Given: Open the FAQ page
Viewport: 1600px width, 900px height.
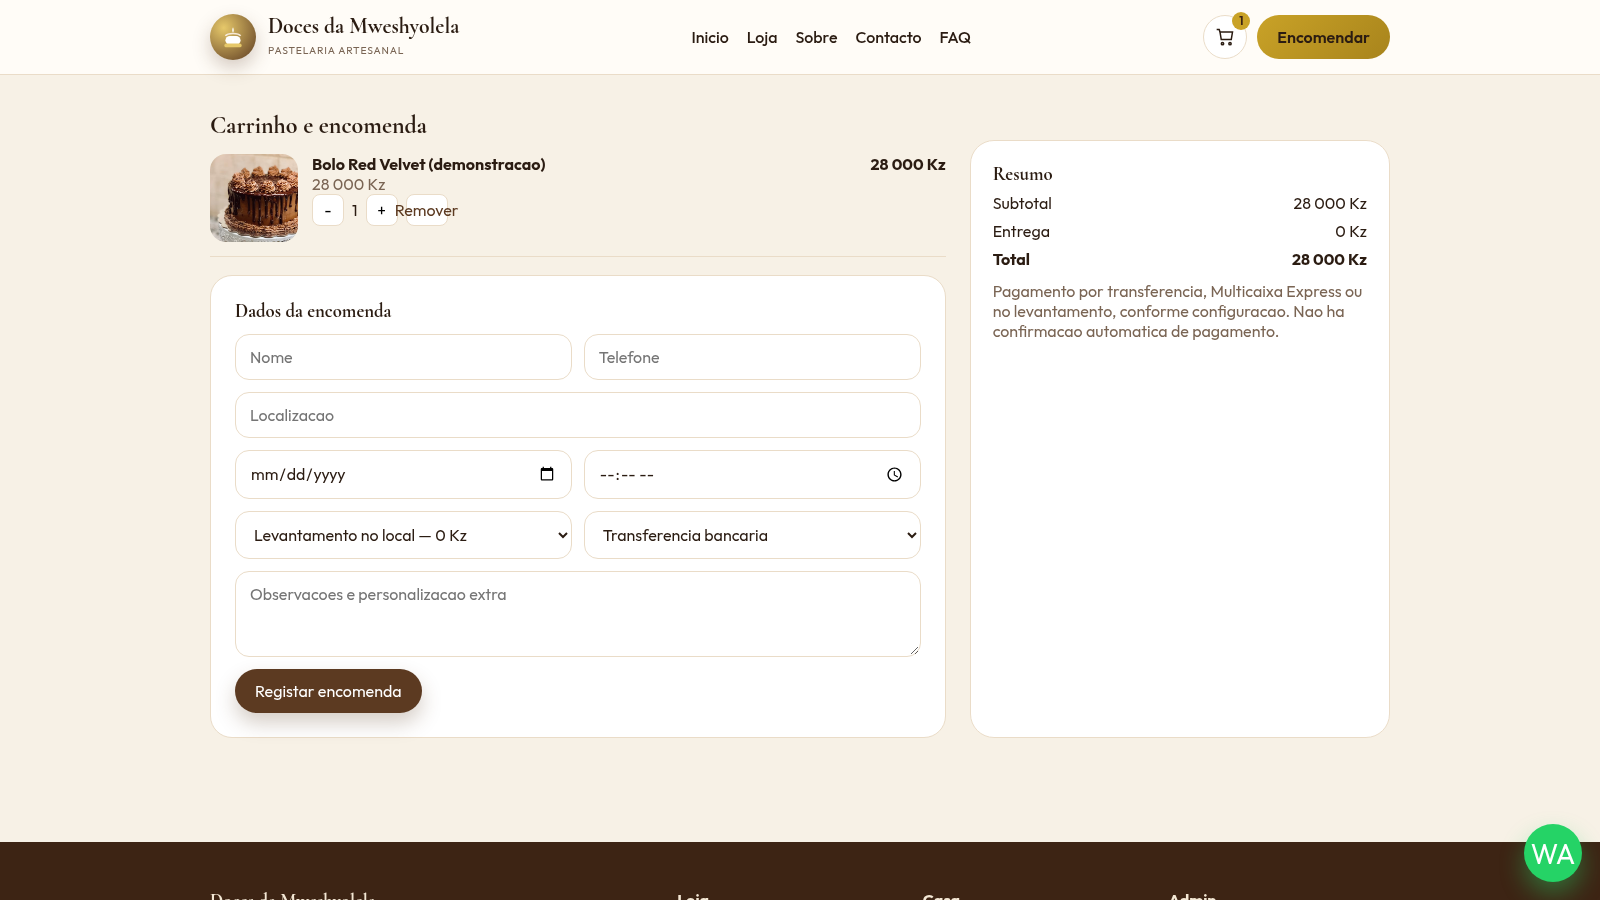Looking at the screenshot, I should [955, 37].
